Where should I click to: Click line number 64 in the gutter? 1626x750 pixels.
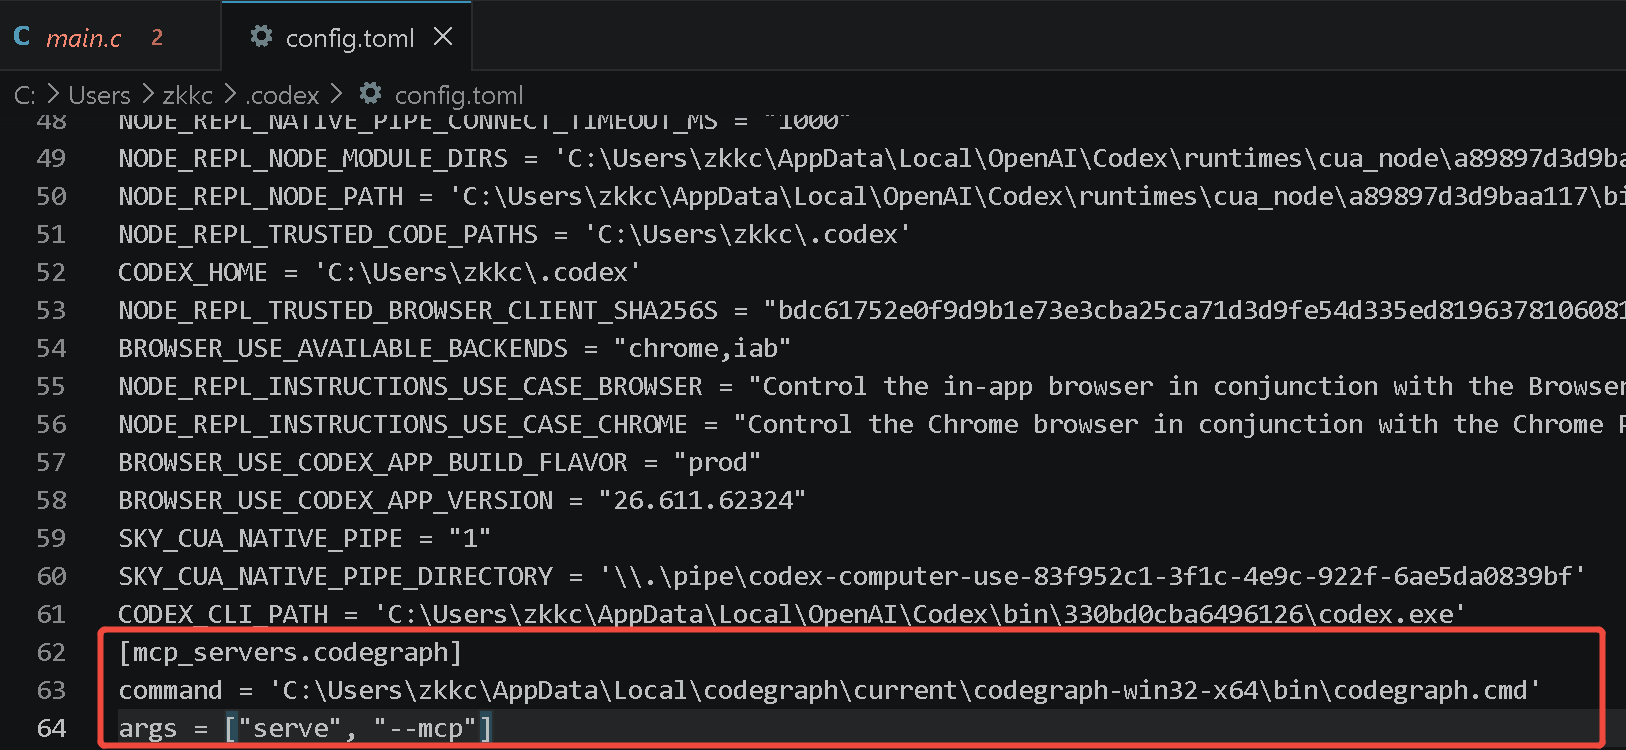click(x=51, y=728)
